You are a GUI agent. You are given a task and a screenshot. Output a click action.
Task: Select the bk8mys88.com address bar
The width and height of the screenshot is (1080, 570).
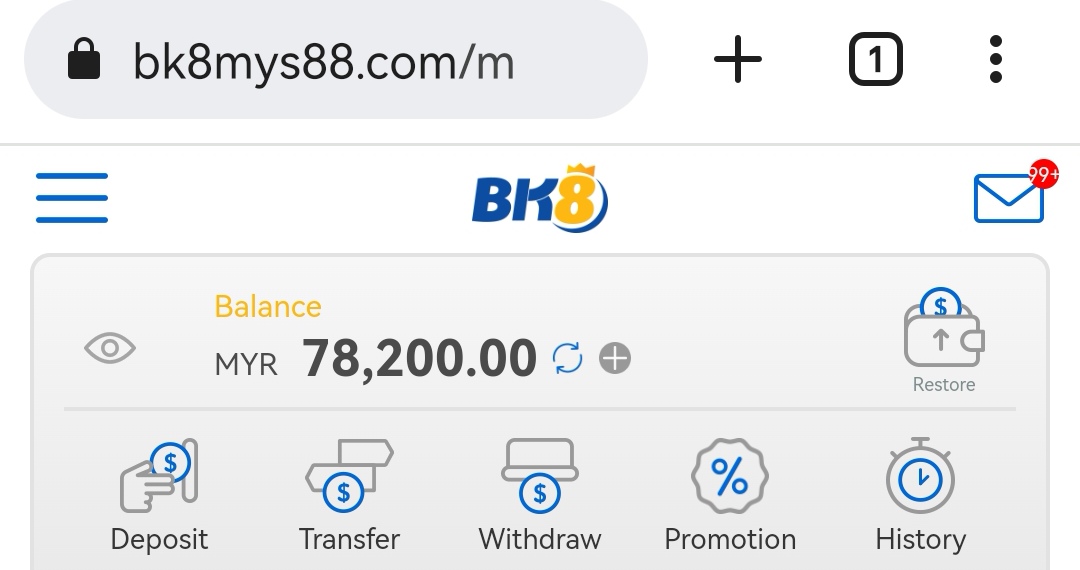335,60
